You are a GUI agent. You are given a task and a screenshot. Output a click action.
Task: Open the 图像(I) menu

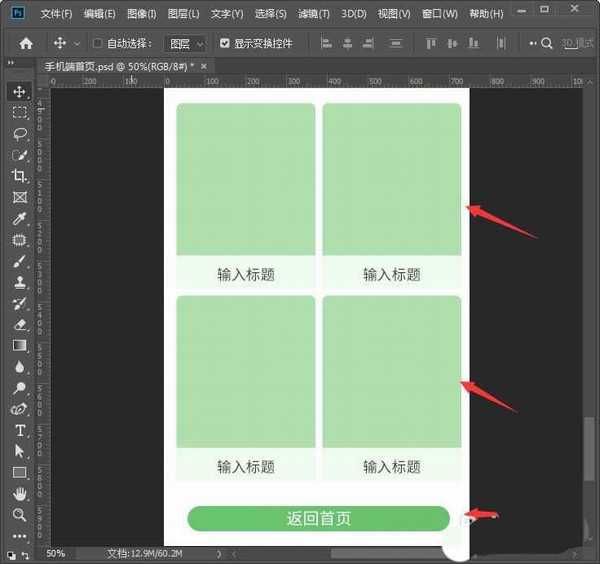tap(142, 14)
